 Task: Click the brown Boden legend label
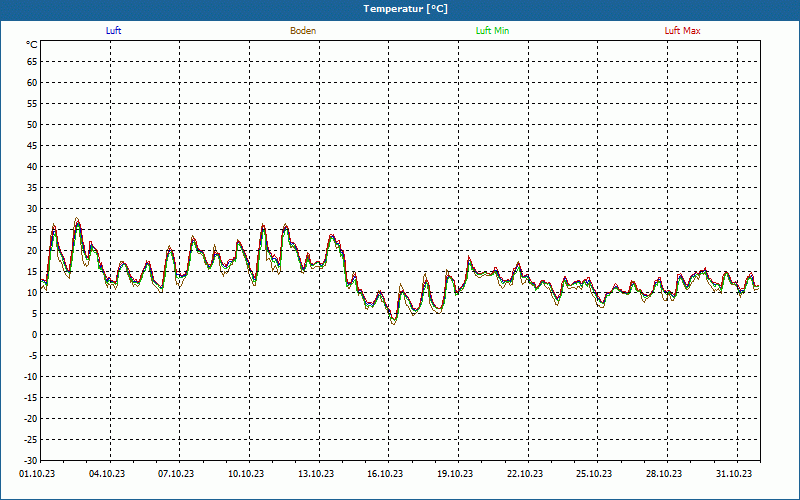coord(303,31)
